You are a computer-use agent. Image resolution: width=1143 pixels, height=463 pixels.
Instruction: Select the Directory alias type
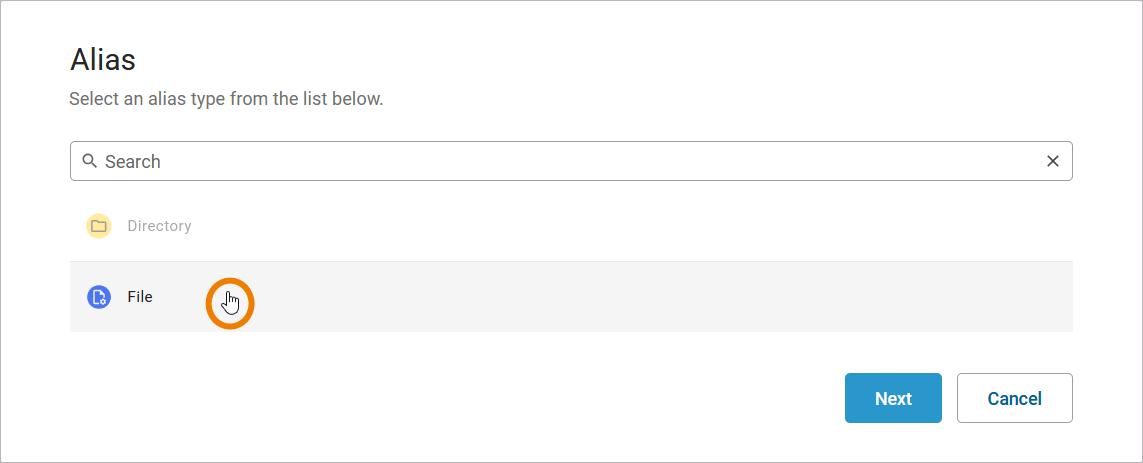[159, 226]
